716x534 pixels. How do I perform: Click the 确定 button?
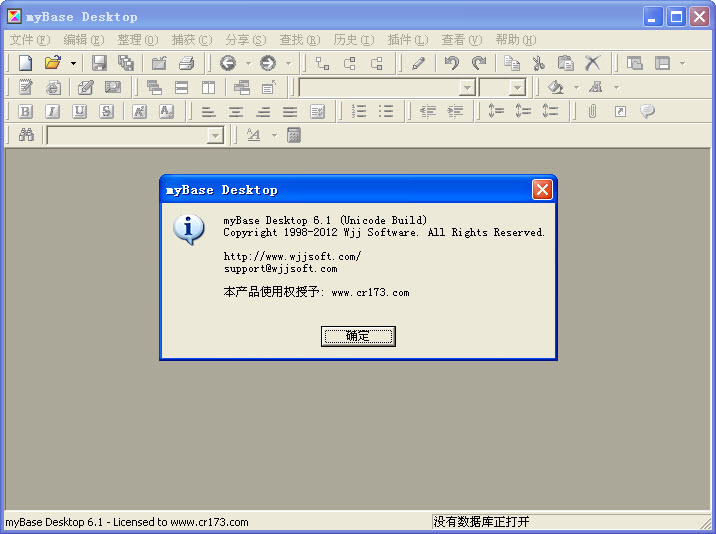pyautogui.click(x=358, y=336)
